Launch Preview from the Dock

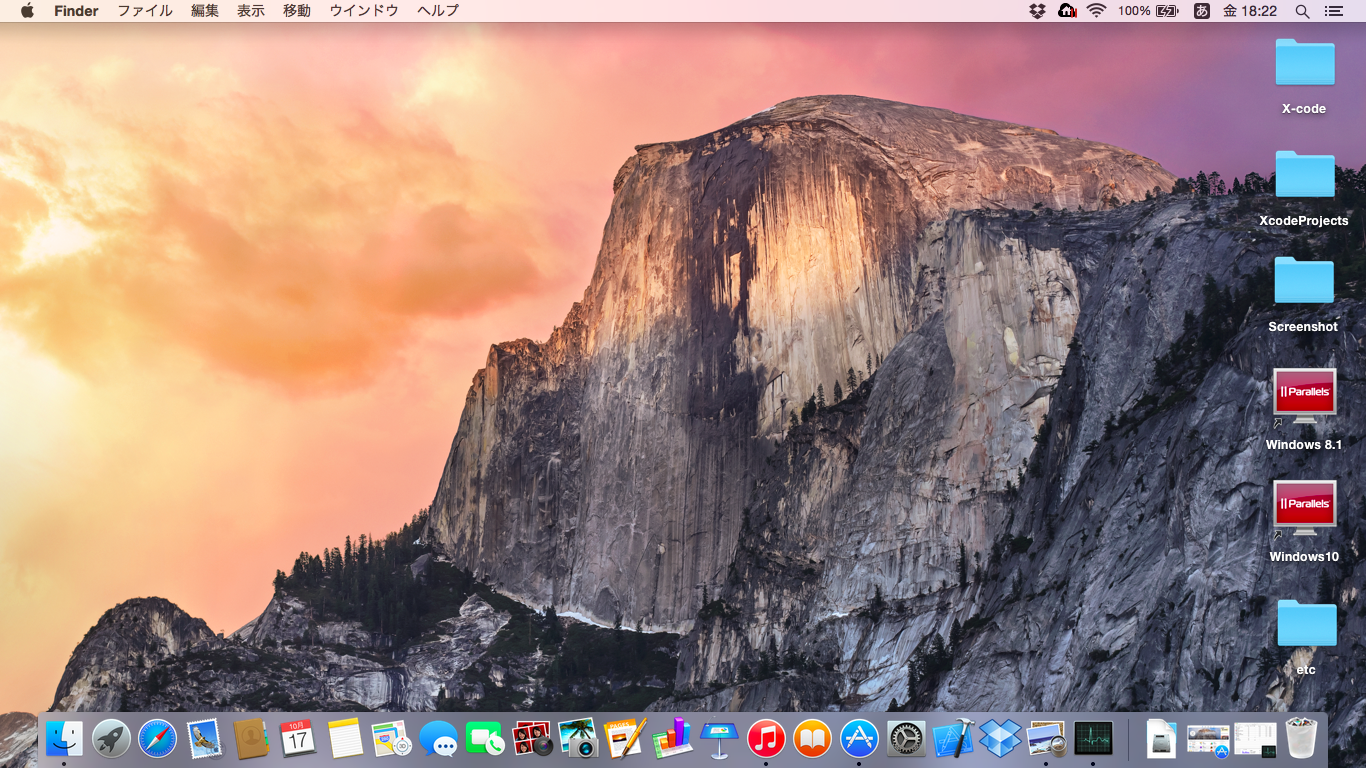[1046, 739]
